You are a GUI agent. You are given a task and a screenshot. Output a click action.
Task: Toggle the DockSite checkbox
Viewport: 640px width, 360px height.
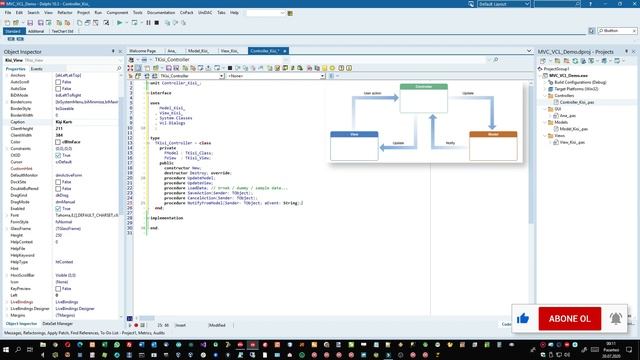(x=58, y=182)
